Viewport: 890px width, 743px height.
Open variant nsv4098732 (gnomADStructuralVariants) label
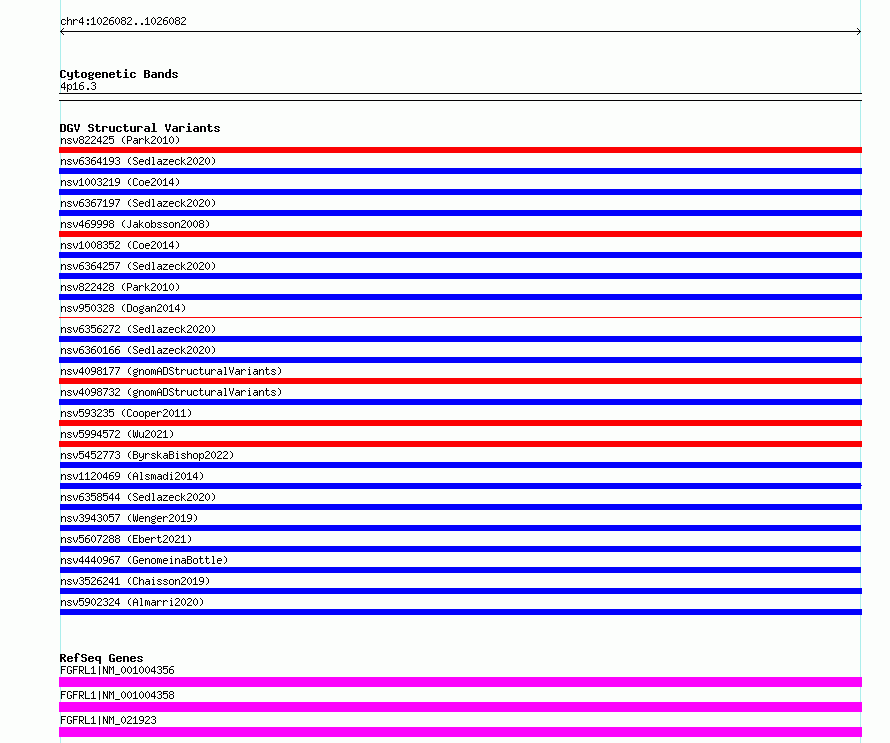click(171, 392)
